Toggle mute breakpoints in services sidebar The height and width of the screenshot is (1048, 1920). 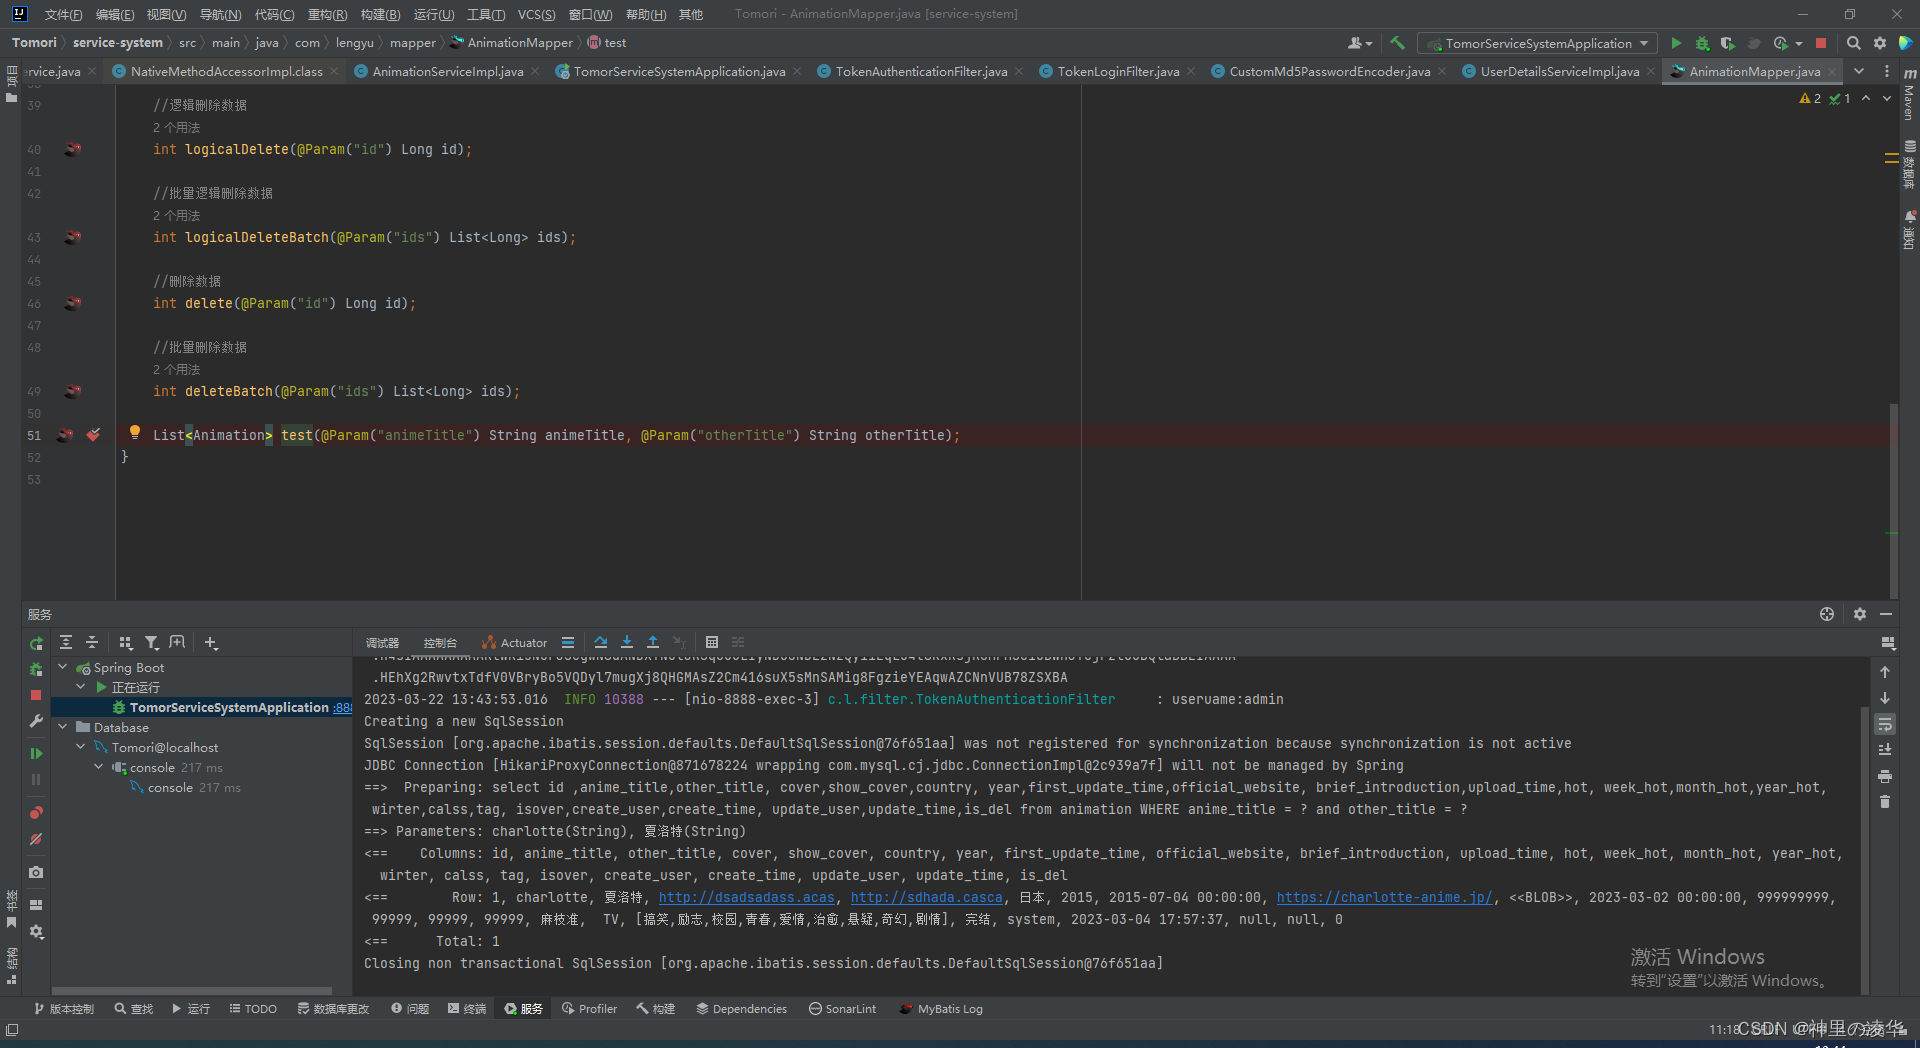36,839
